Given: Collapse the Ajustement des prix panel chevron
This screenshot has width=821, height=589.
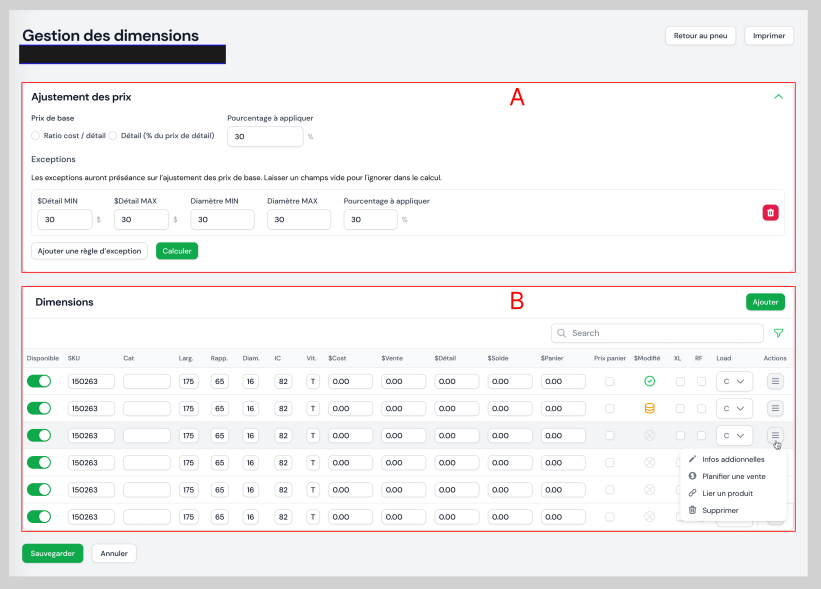Looking at the screenshot, I should [x=779, y=97].
